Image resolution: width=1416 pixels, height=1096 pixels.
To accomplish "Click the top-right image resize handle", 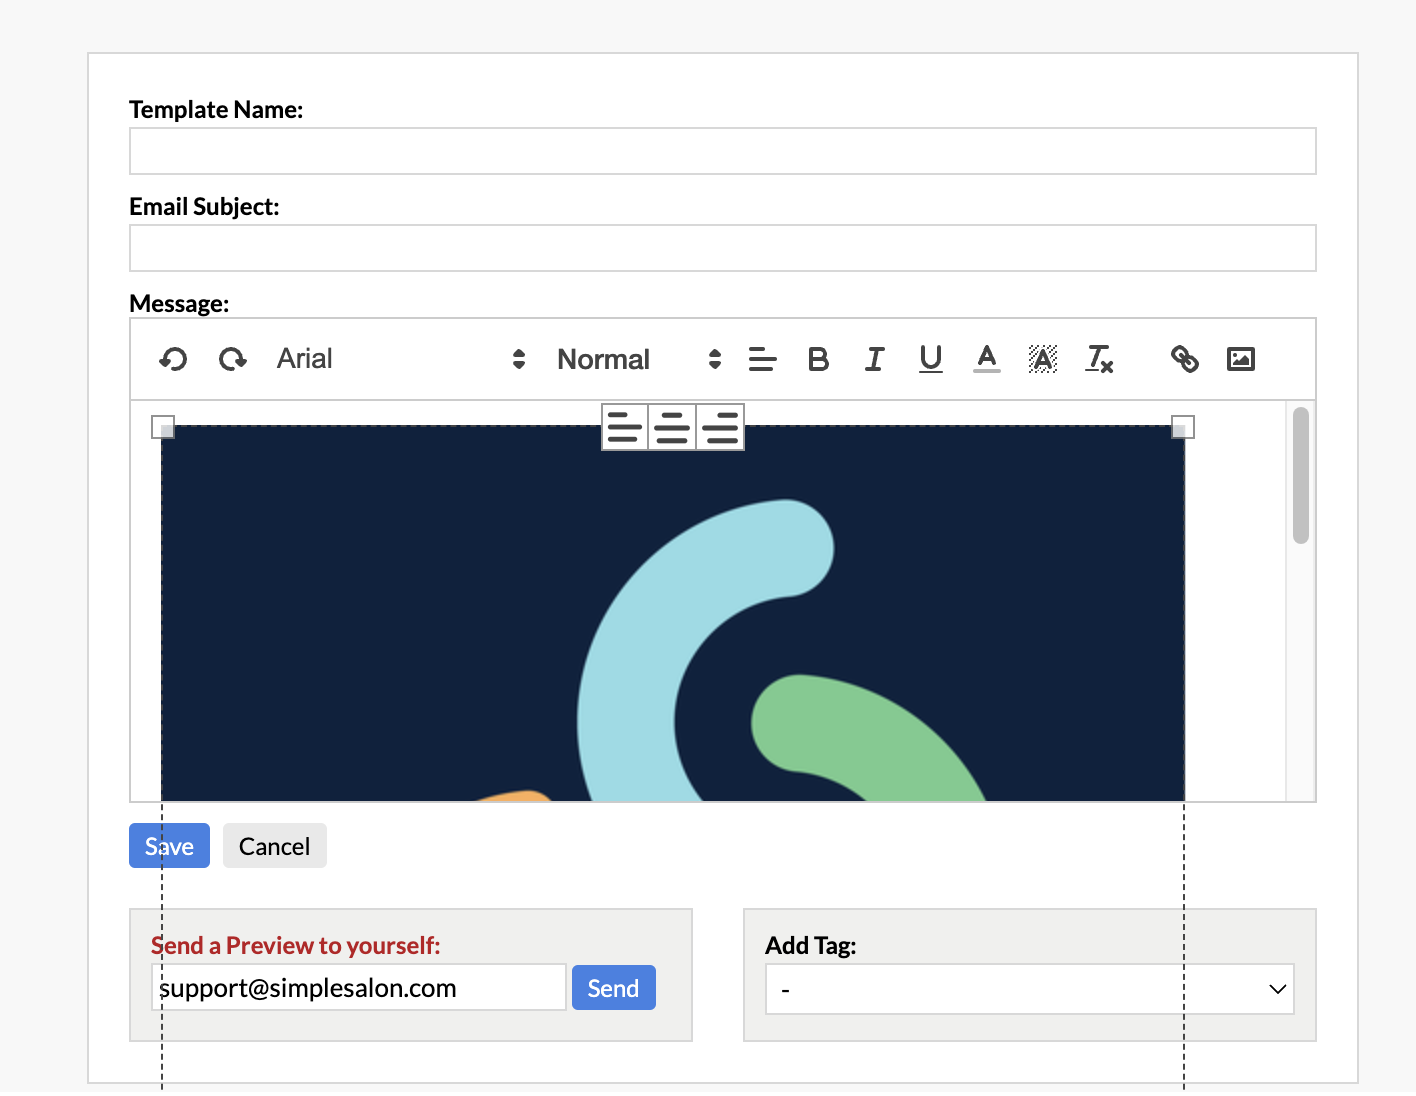I will 1183,427.
